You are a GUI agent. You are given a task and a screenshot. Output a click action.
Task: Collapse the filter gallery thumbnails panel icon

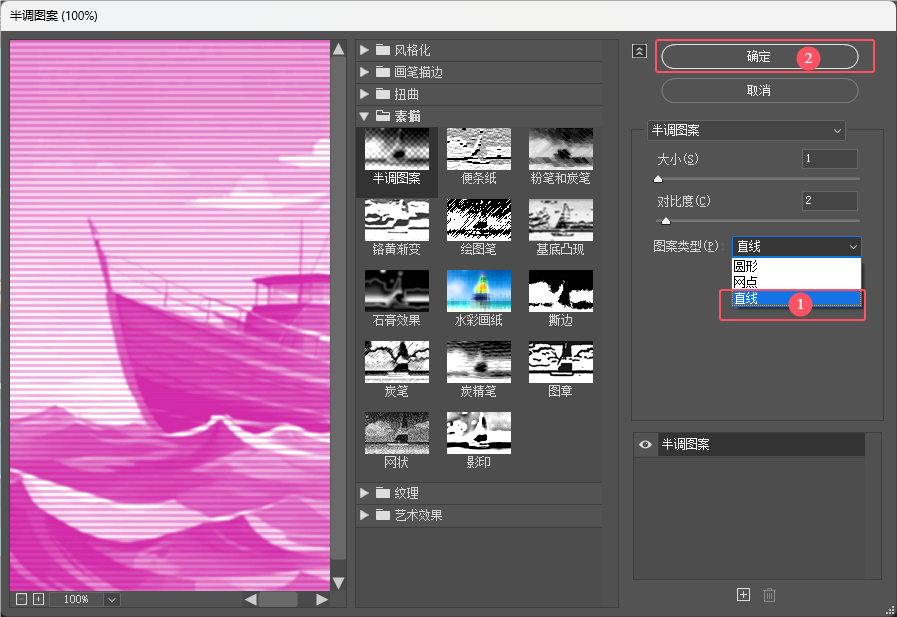[639, 51]
